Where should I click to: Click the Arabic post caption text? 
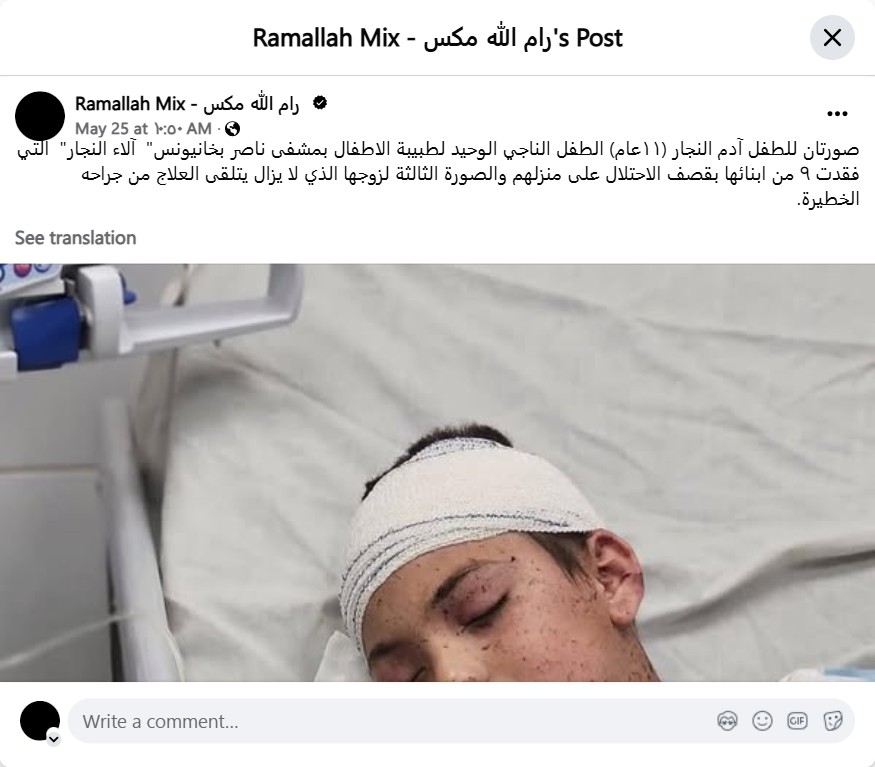438,174
